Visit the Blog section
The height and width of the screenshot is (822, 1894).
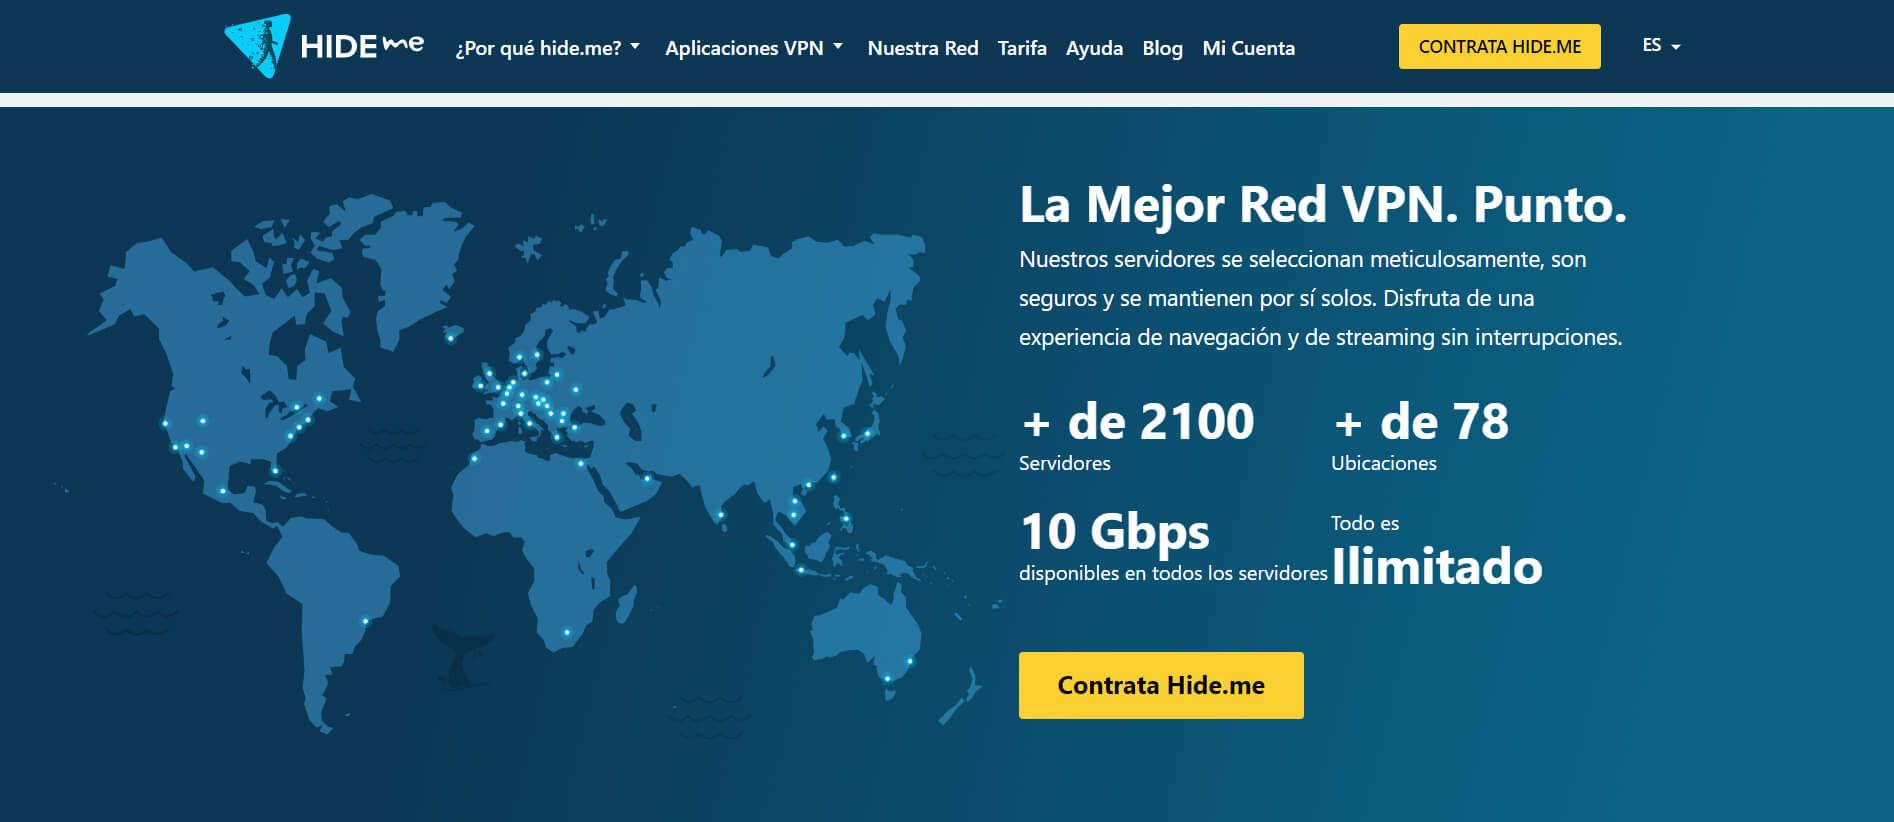pyautogui.click(x=1162, y=48)
